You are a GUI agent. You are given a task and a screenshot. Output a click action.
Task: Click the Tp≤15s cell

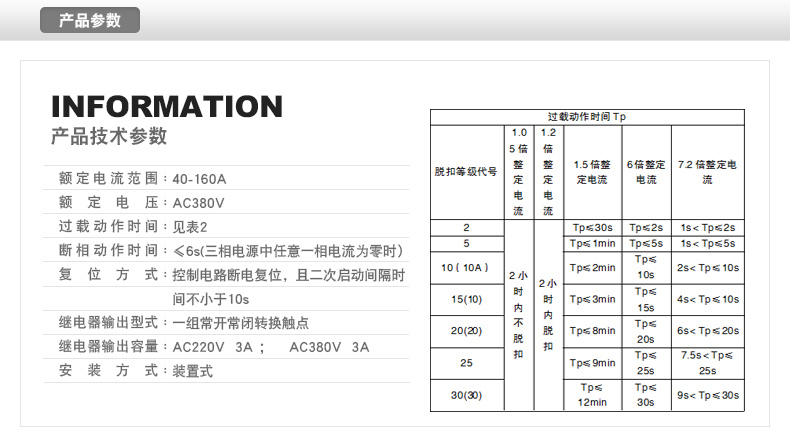coord(646,299)
